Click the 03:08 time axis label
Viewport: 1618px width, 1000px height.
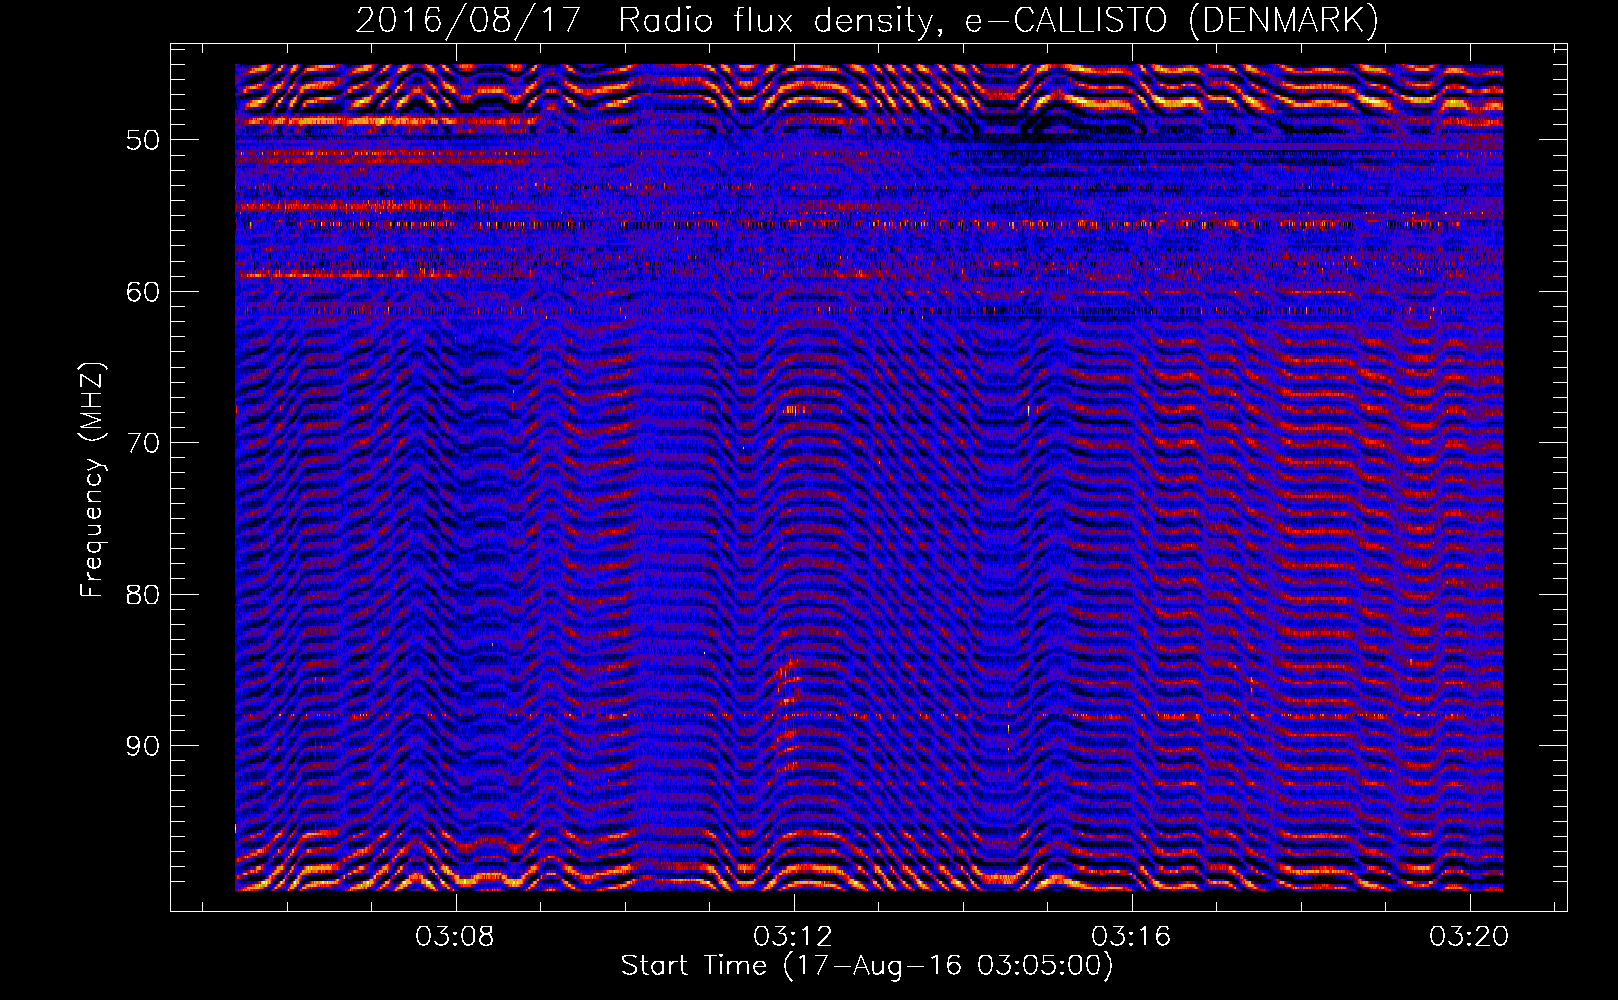pos(457,937)
